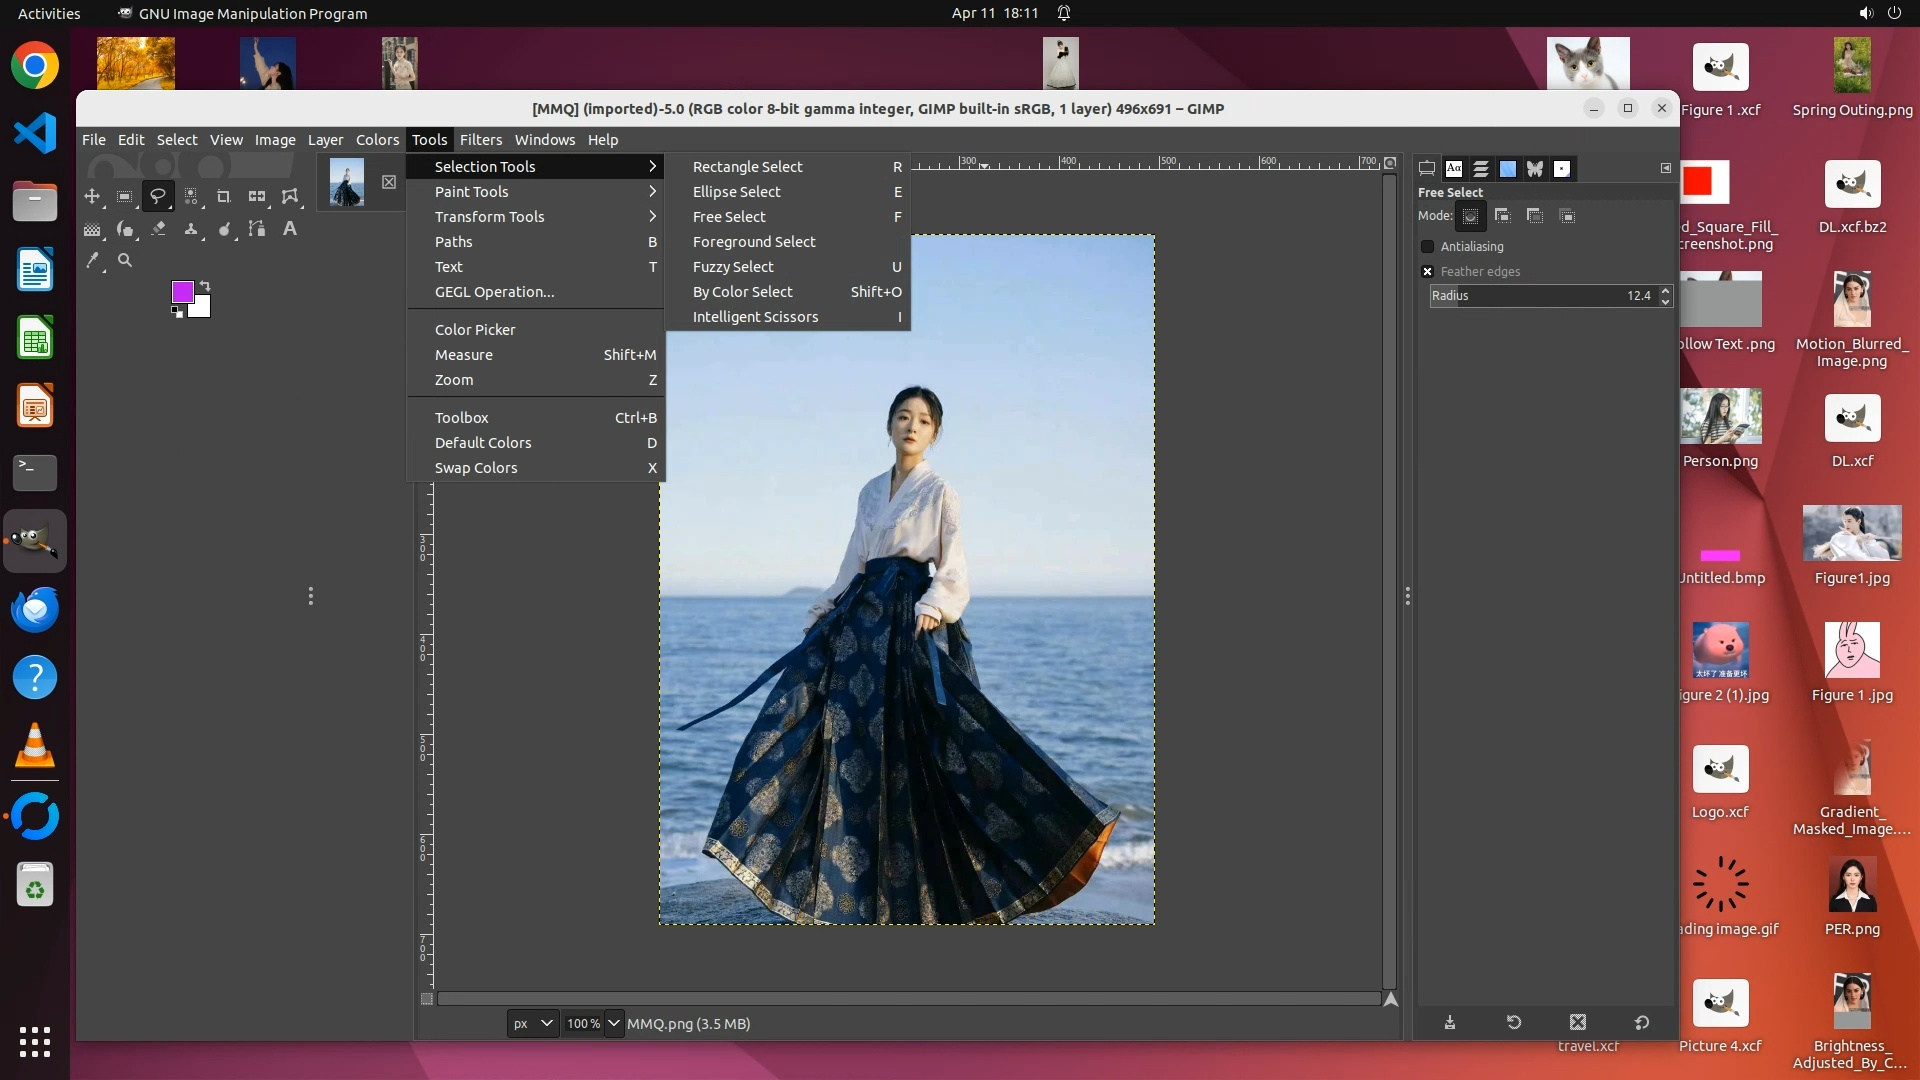Click reset tool options icon
Screen dimensions: 1920x1080
click(x=1641, y=1022)
